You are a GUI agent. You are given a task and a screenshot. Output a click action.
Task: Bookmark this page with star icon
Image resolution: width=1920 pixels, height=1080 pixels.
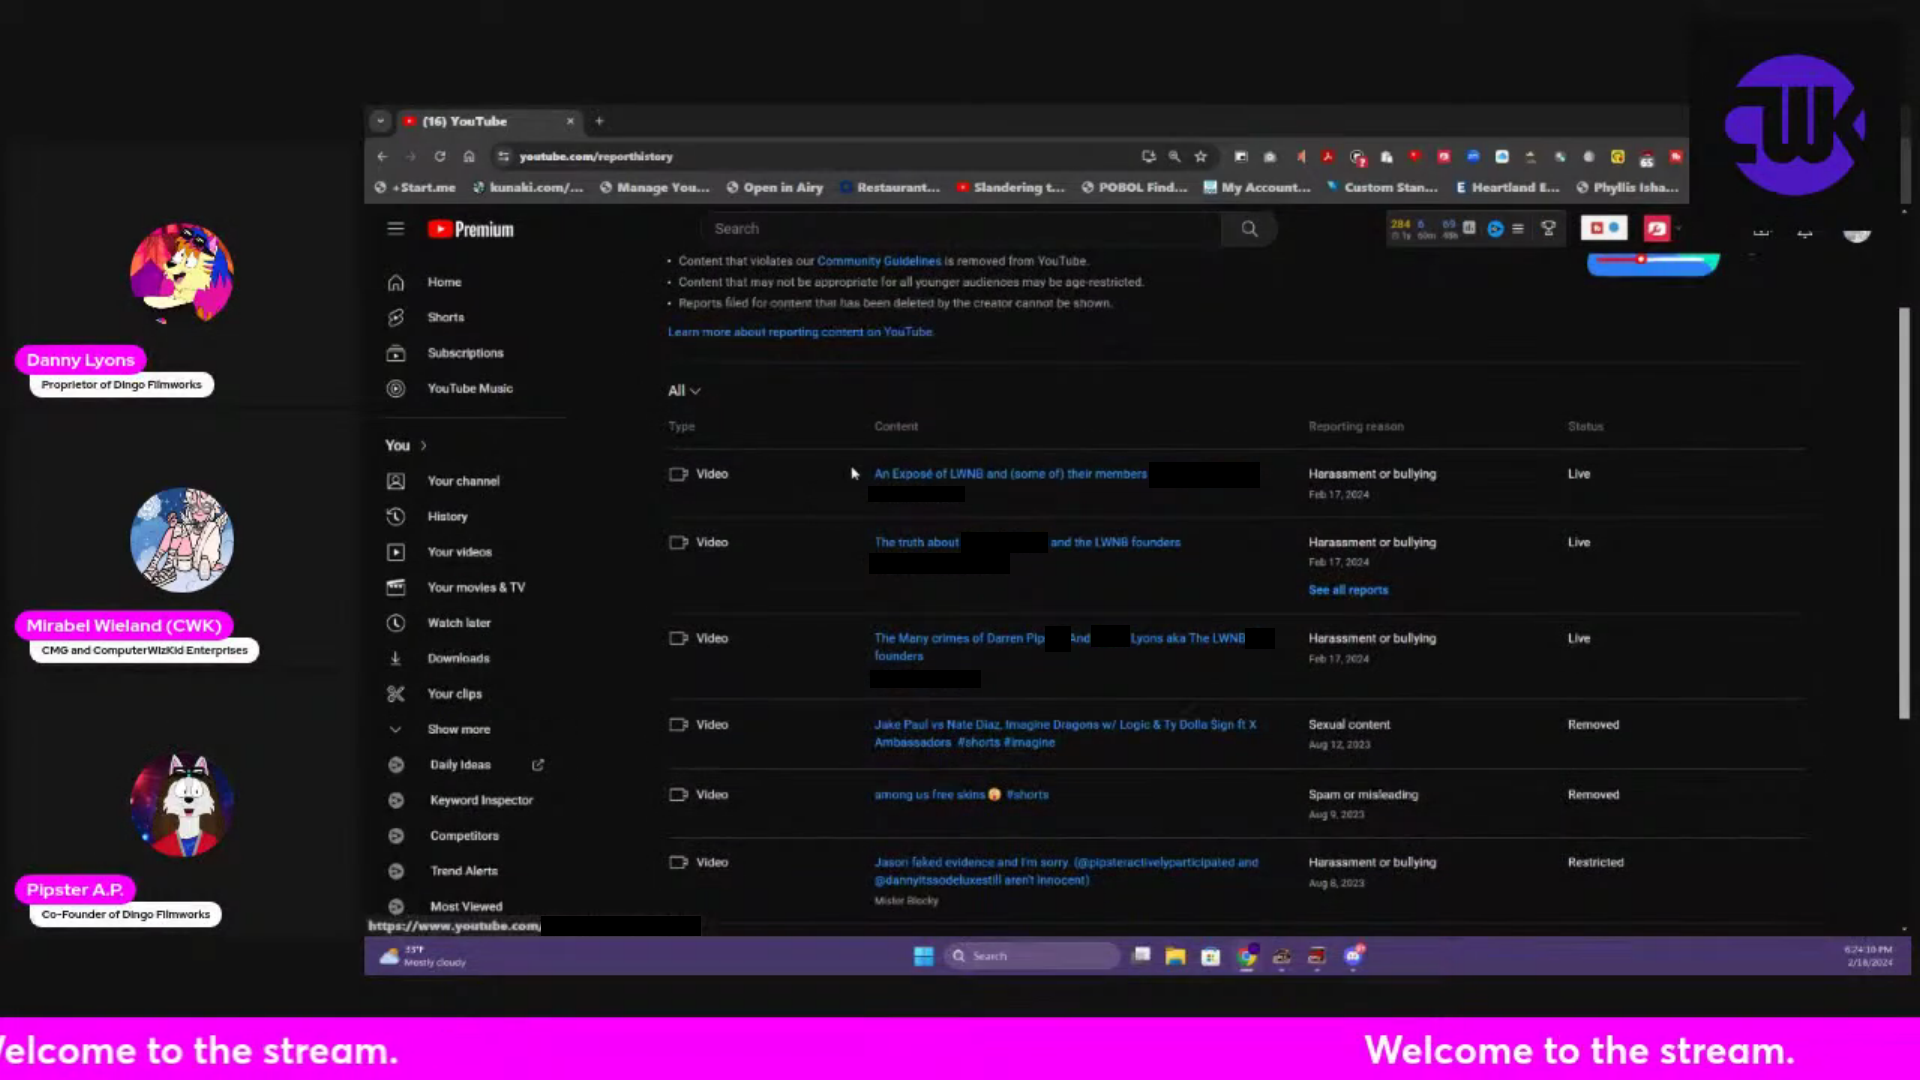tap(1201, 157)
